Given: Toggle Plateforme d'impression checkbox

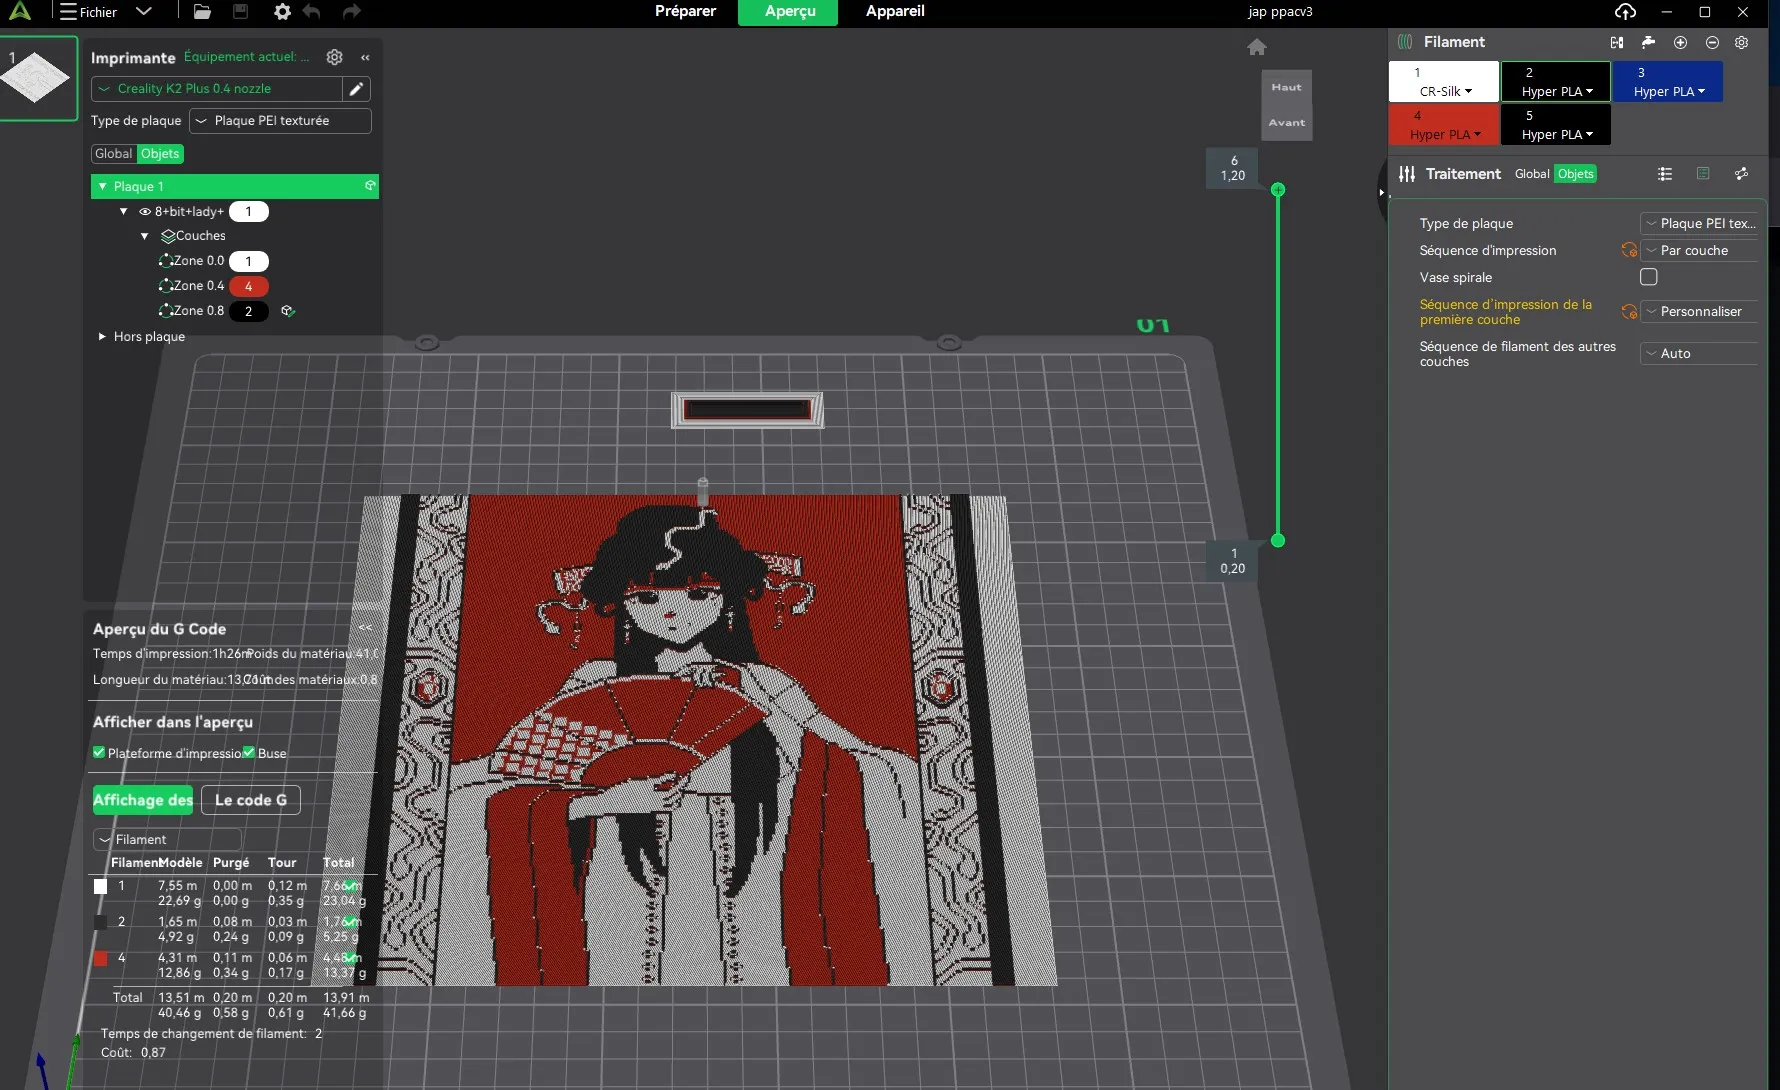Looking at the screenshot, I should (x=99, y=753).
